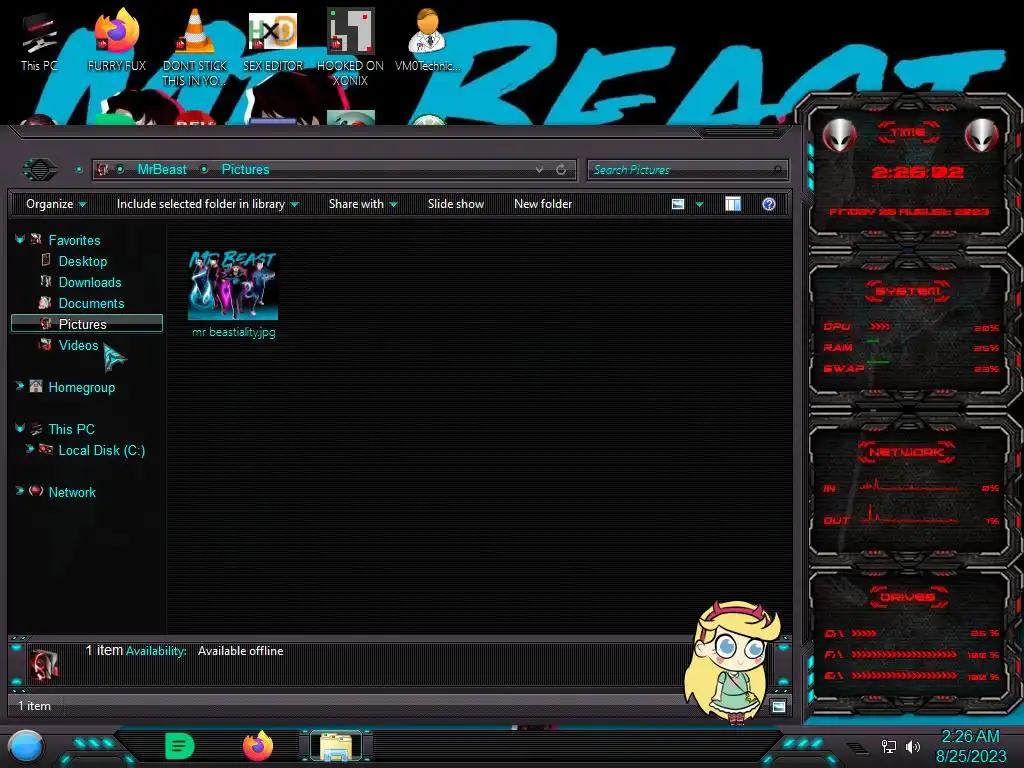Collapse the This PC tree node

pyautogui.click(x=20, y=428)
